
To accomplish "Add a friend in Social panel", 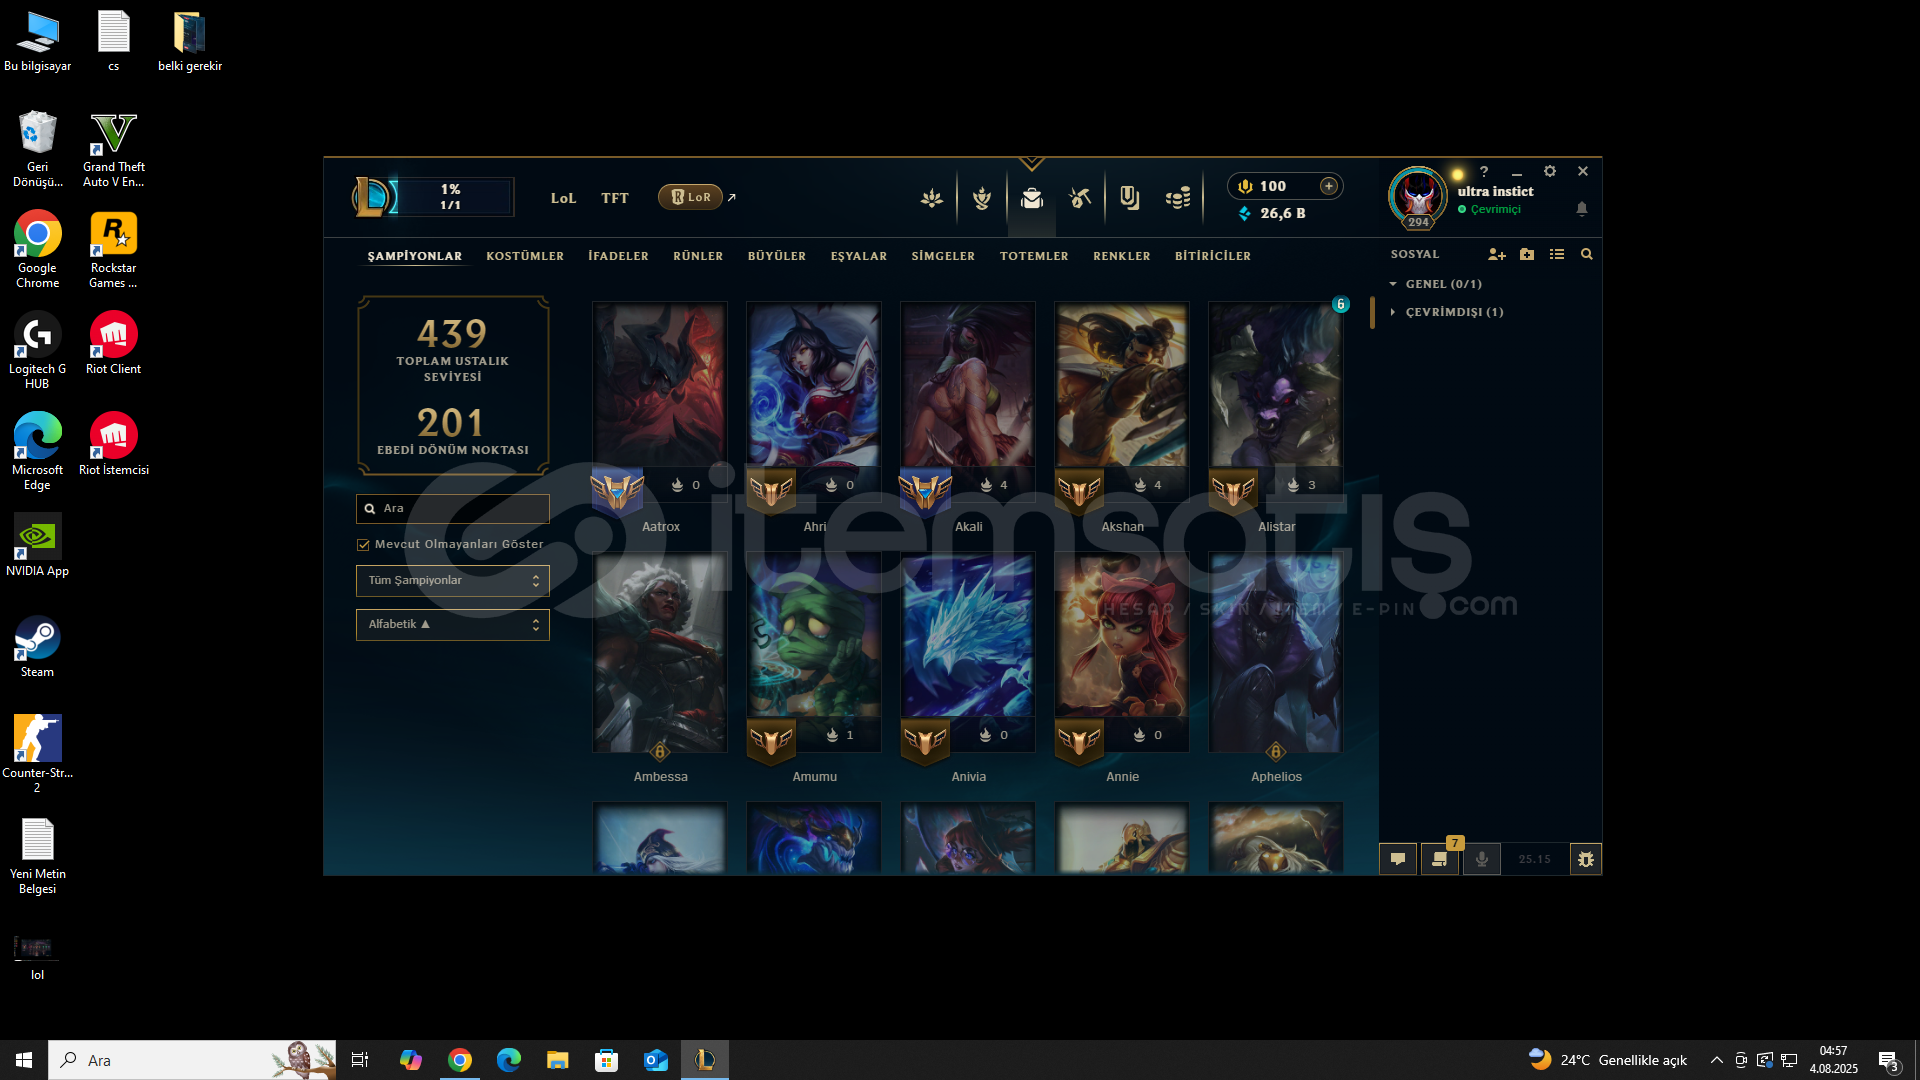I will [1497, 255].
